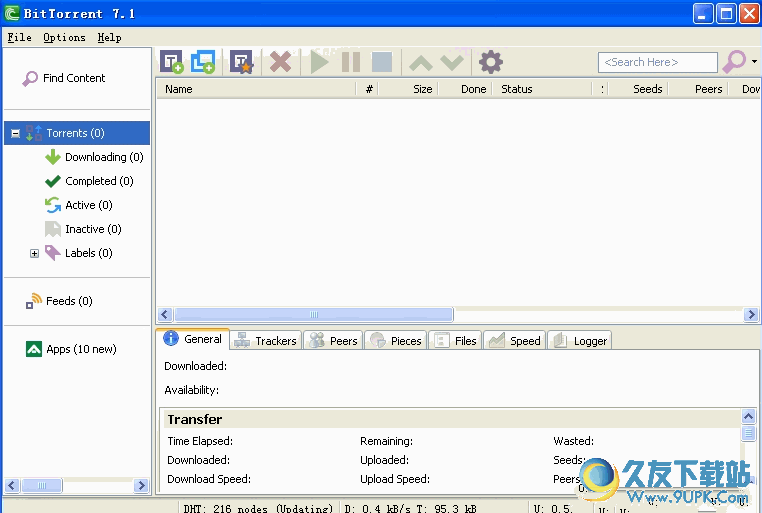Select the Labels (0) category

(x=79, y=253)
